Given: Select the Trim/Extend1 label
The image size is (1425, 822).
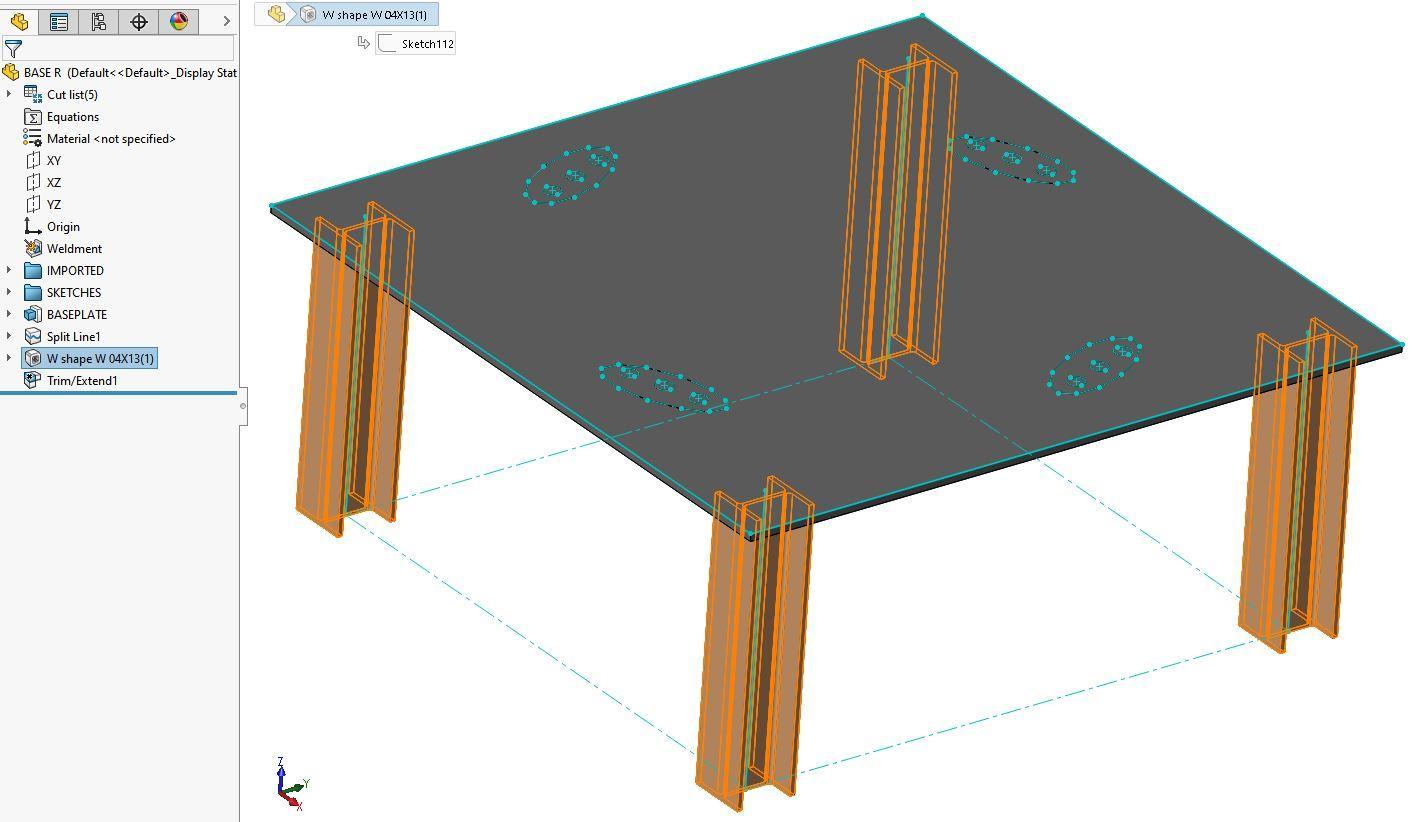Looking at the screenshot, I should (82, 380).
